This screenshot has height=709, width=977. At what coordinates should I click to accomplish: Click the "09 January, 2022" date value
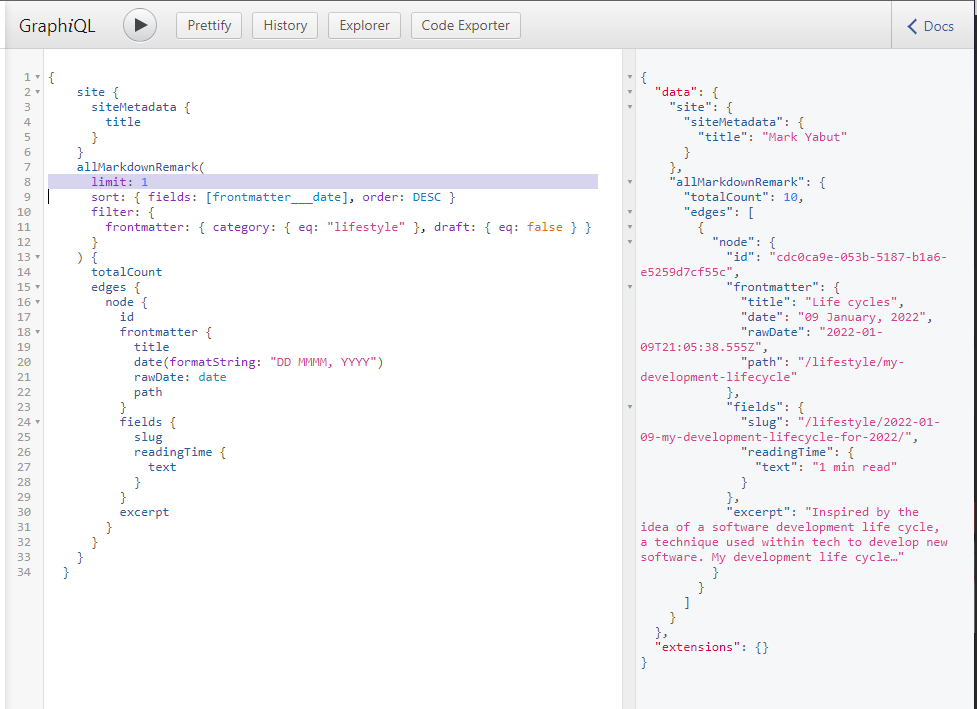coord(862,317)
